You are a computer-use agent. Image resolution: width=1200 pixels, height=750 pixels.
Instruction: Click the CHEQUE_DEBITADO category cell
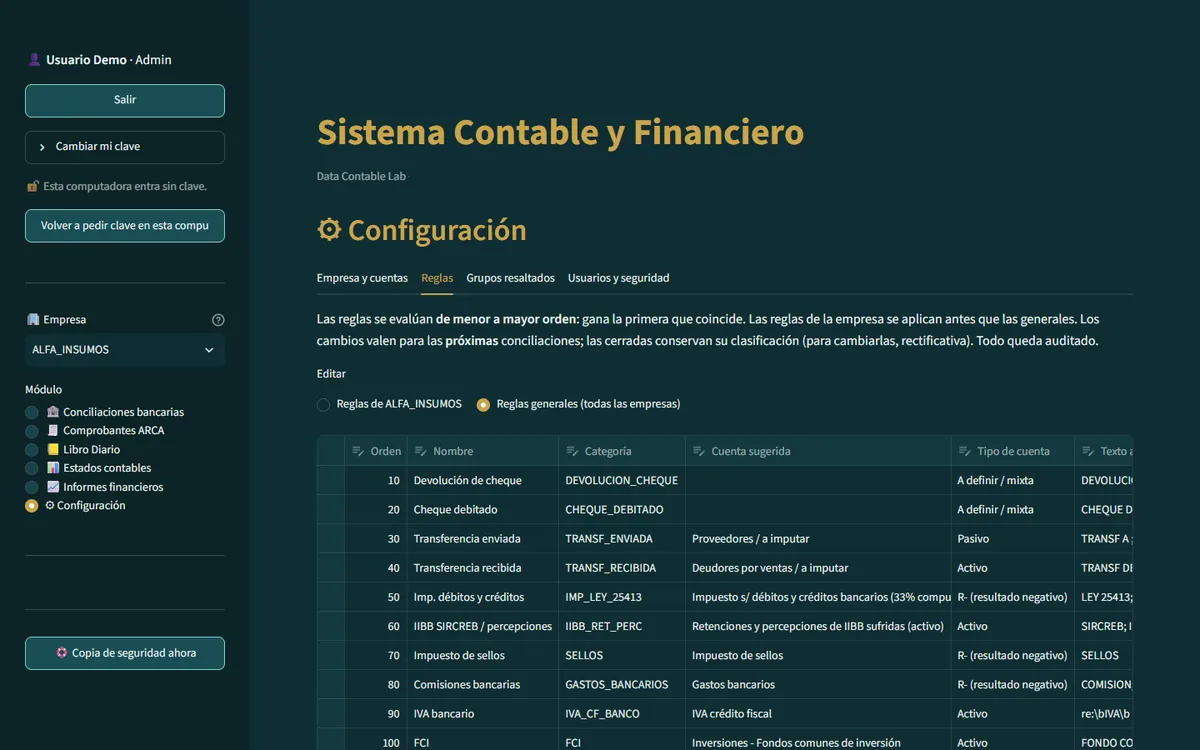(x=622, y=510)
